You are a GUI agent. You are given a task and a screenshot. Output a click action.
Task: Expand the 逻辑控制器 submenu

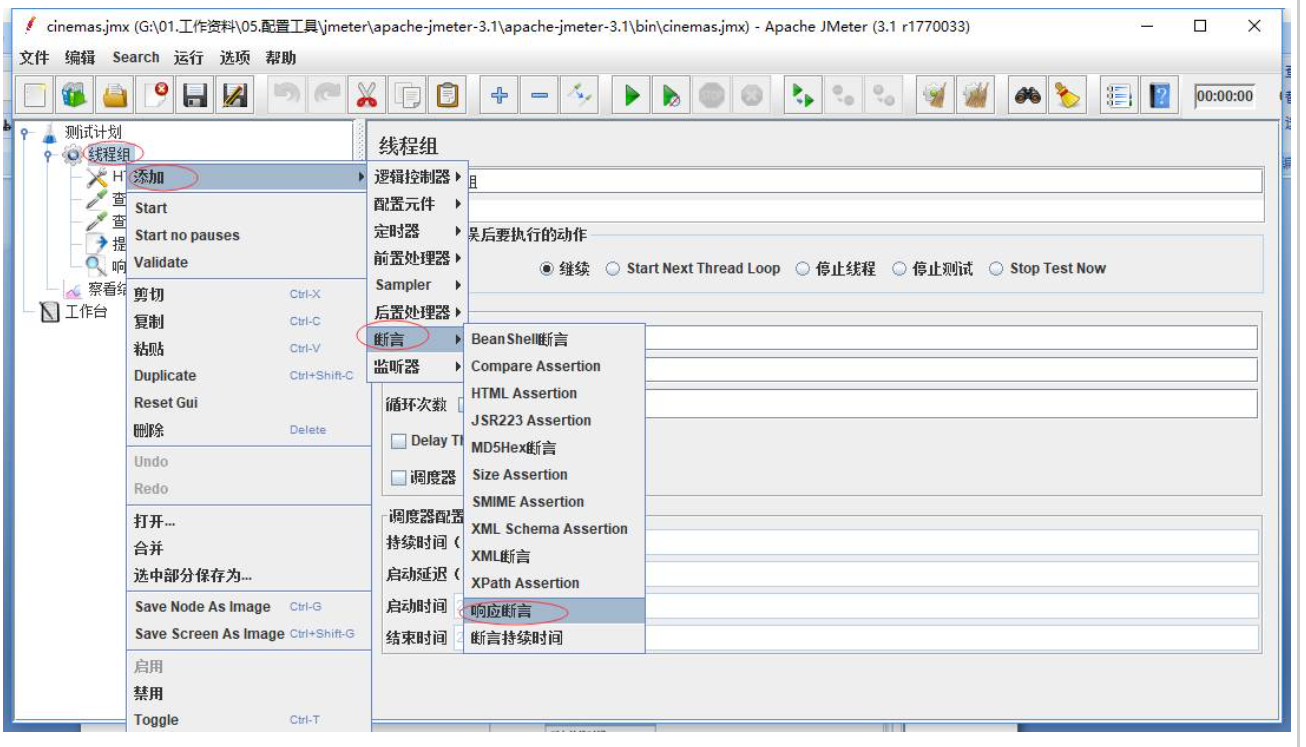coord(418,177)
